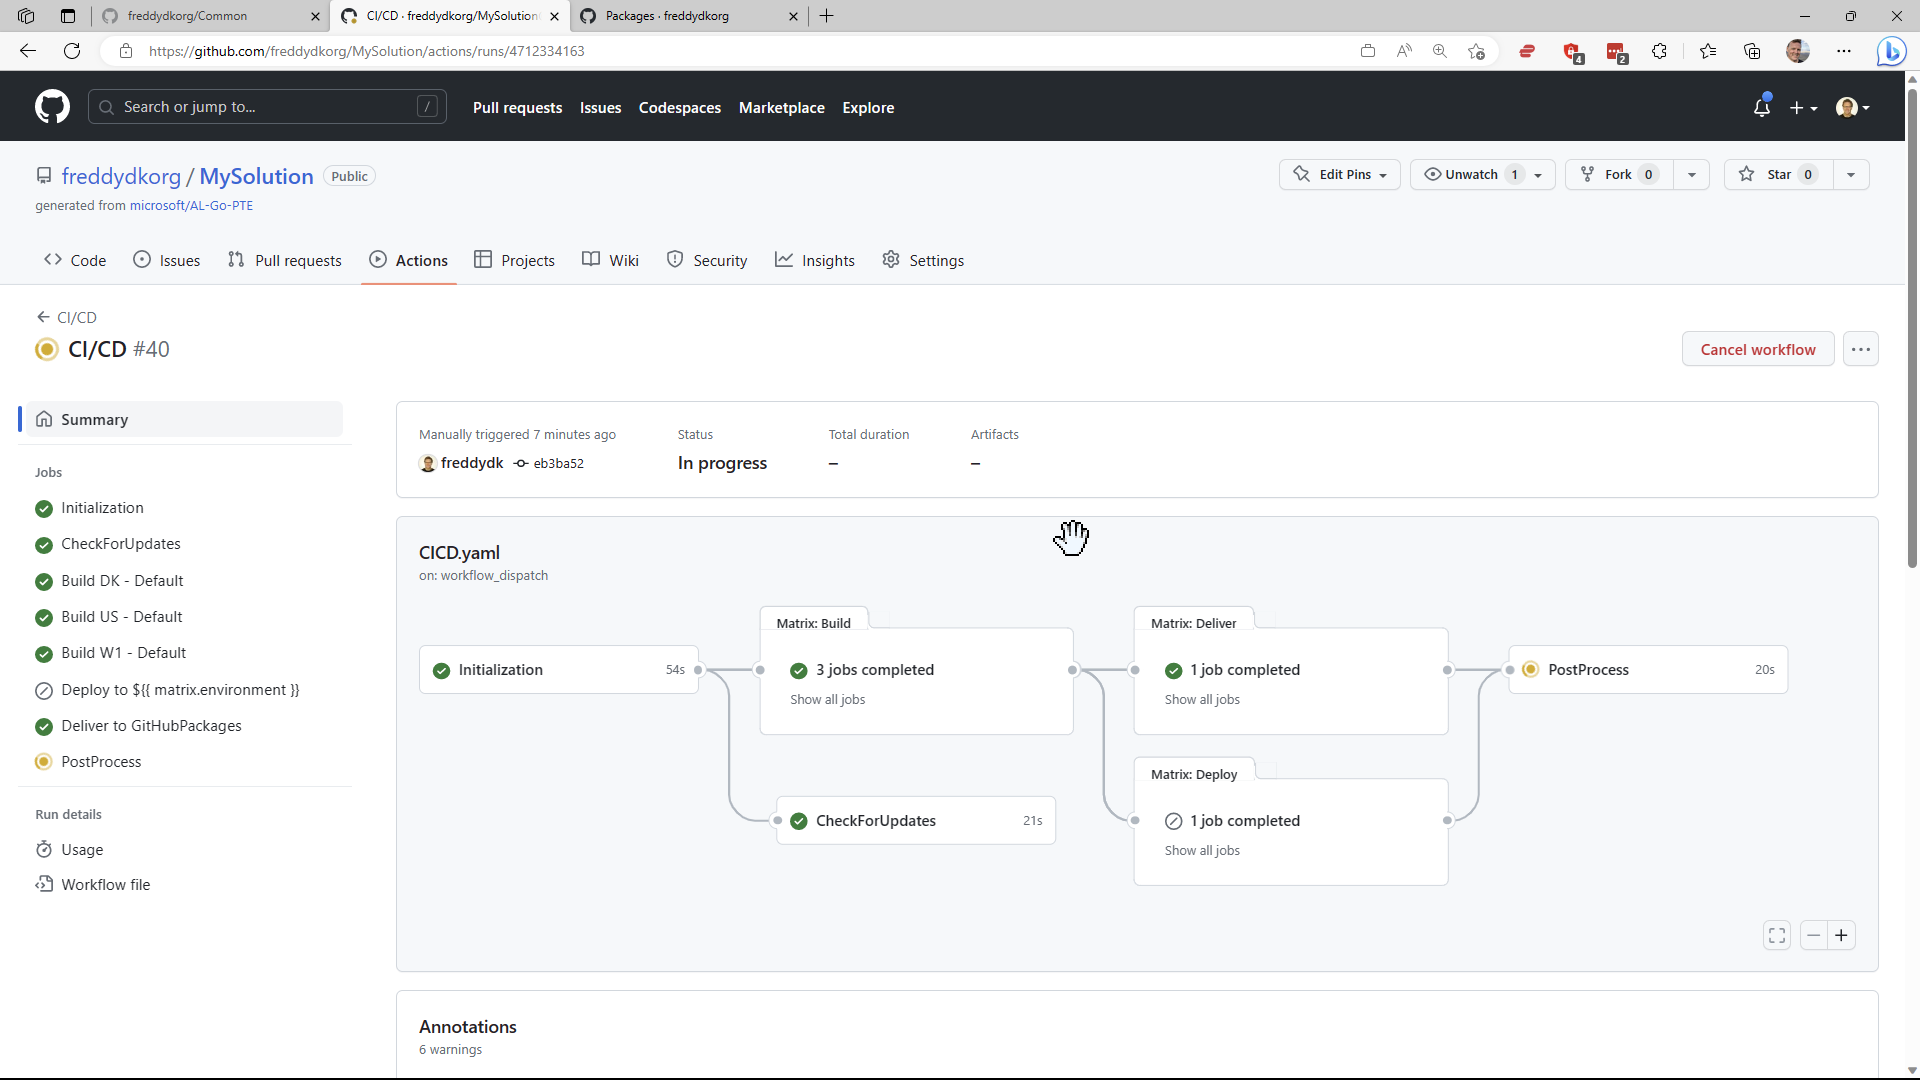
Task: Open the GitHub home page via the Octocat logo
Action: tap(52, 106)
